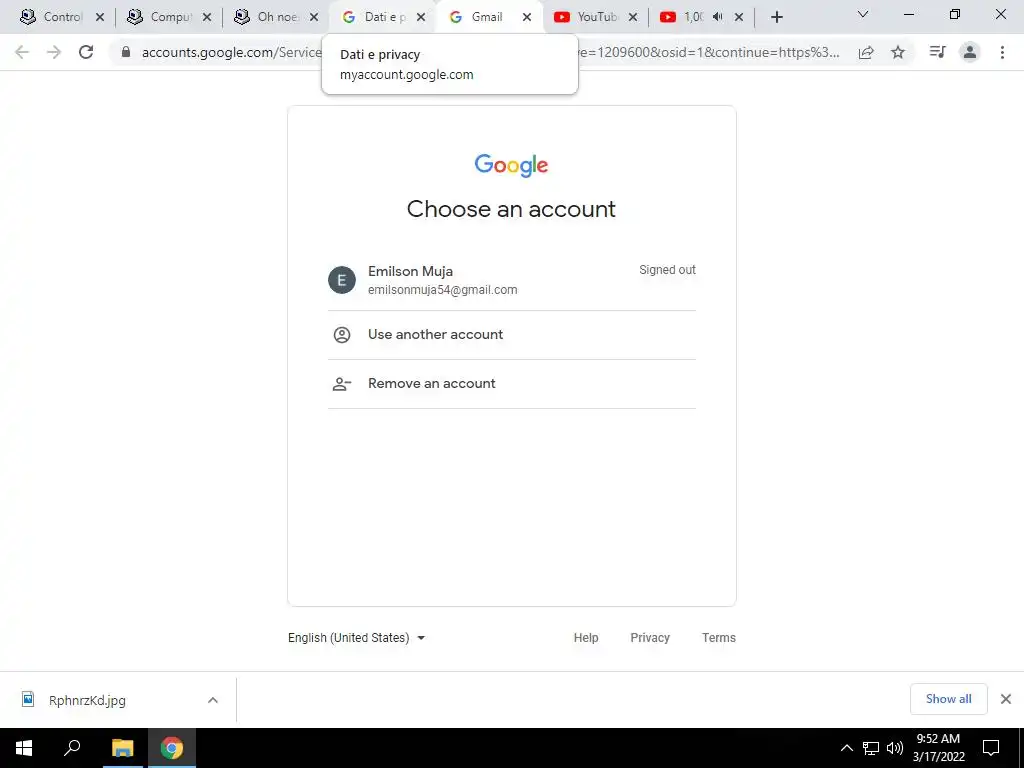Open a new tab with plus icon
Screen dimensions: 1024x768
[x=776, y=18]
